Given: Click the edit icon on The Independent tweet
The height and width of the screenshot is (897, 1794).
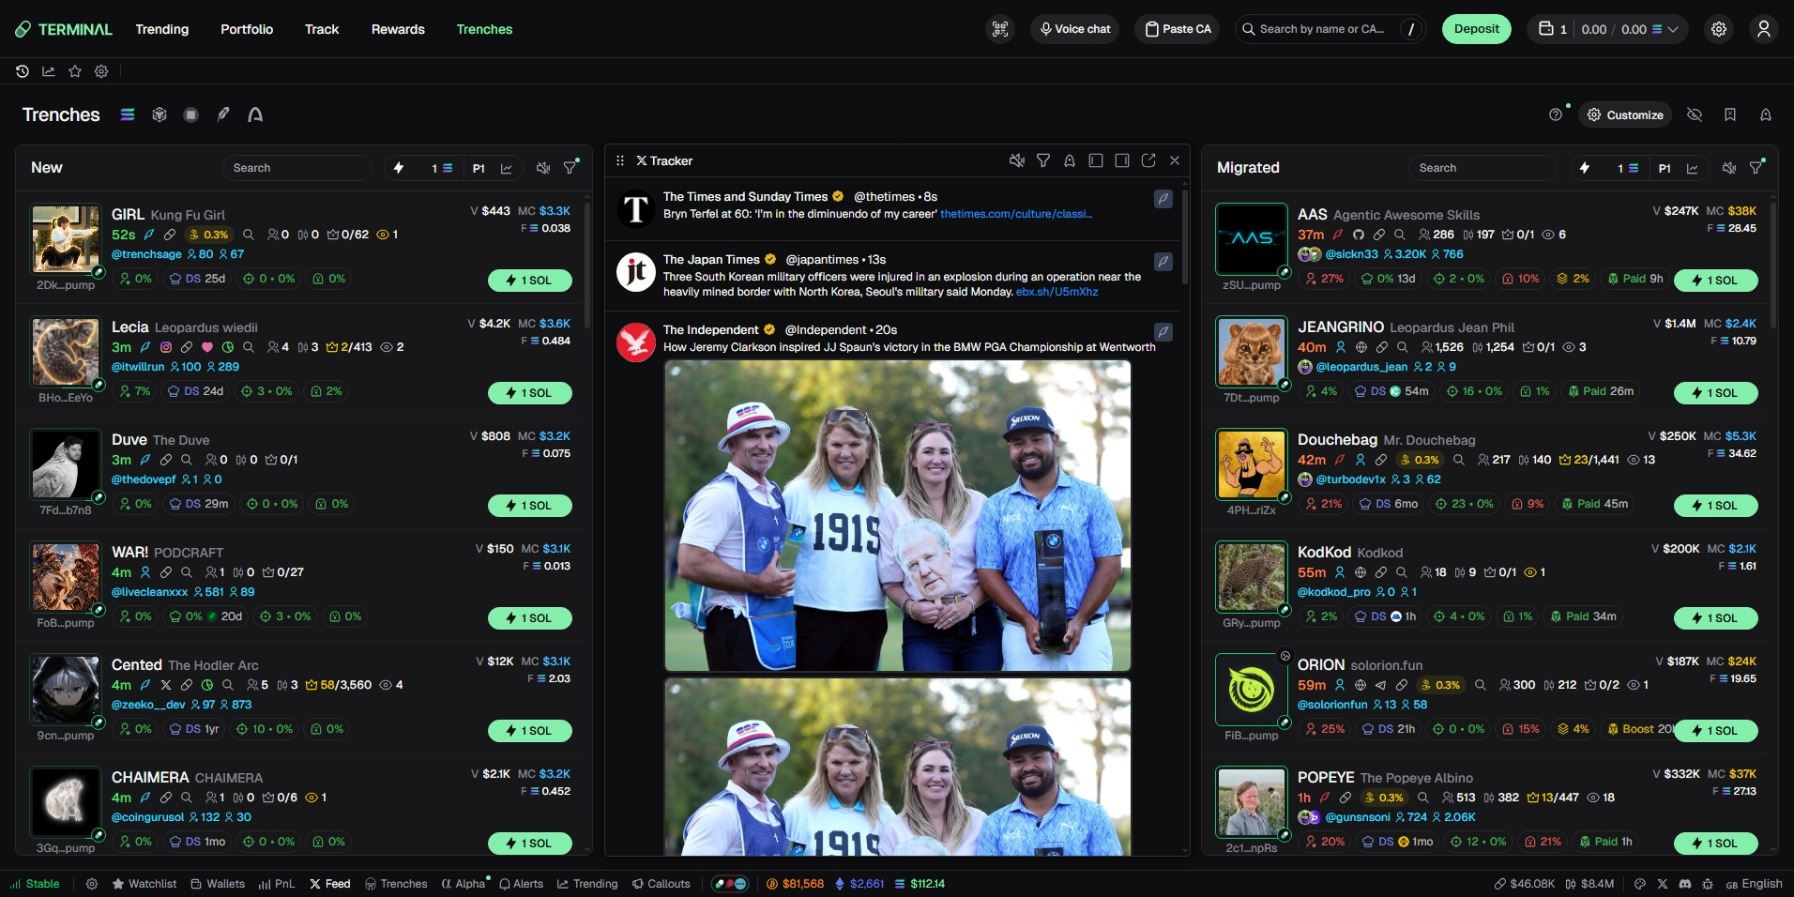Looking at the screenshot, I should coord(1163,331).
